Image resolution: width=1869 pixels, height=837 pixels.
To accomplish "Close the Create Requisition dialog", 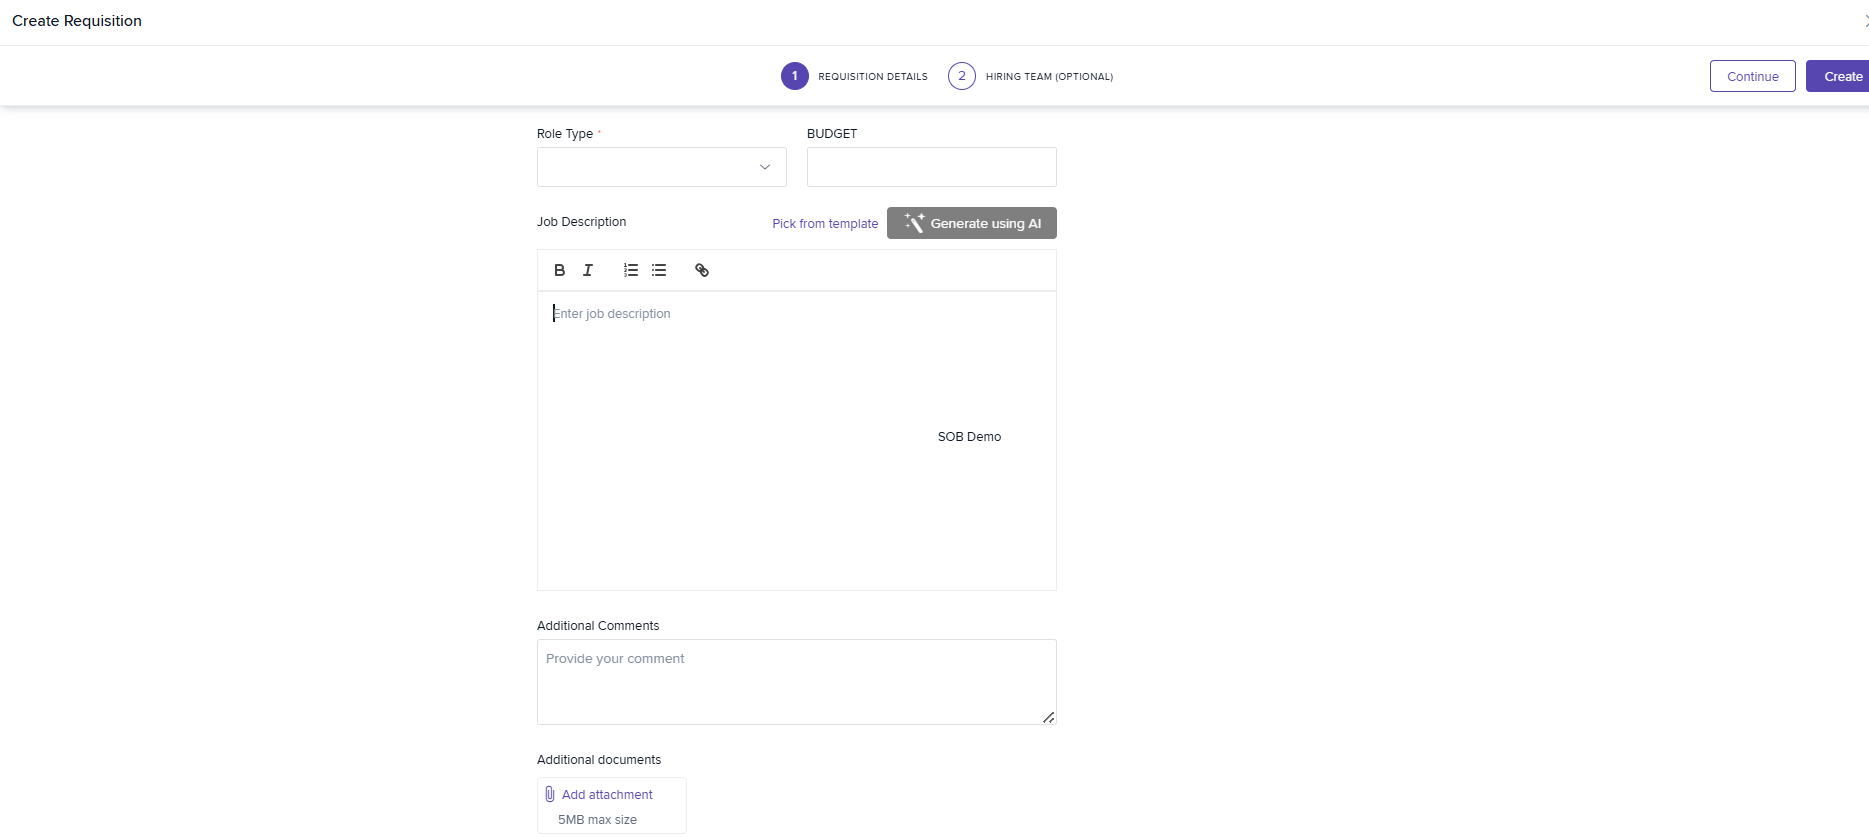I will [x=1864, y=21].
